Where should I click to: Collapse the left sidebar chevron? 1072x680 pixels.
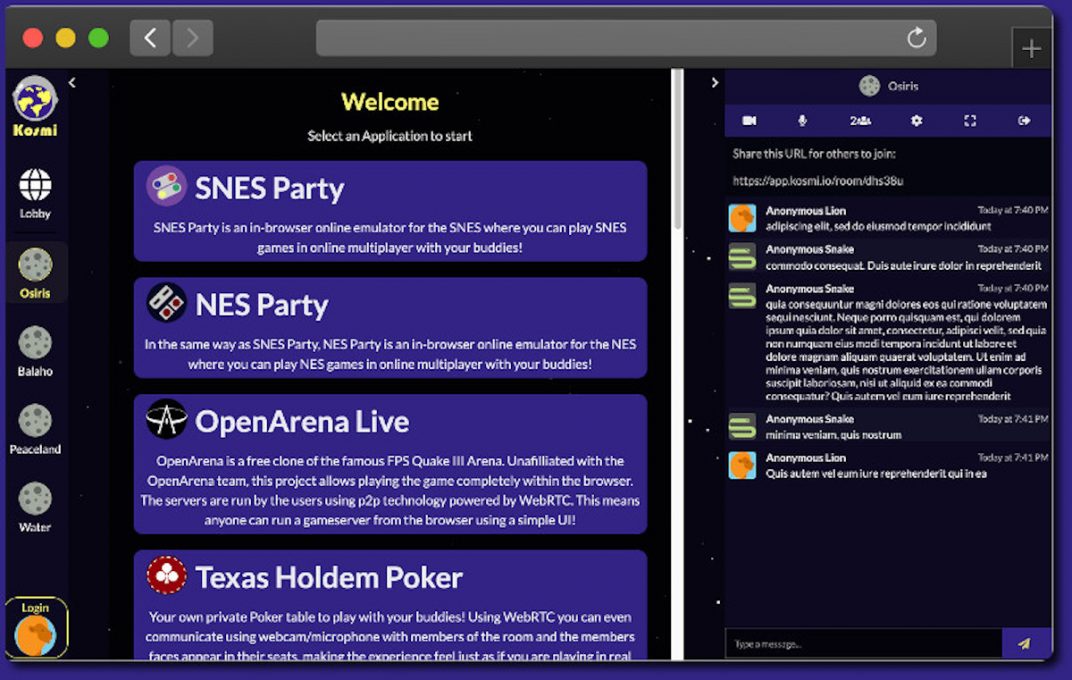tap(72, 83)
